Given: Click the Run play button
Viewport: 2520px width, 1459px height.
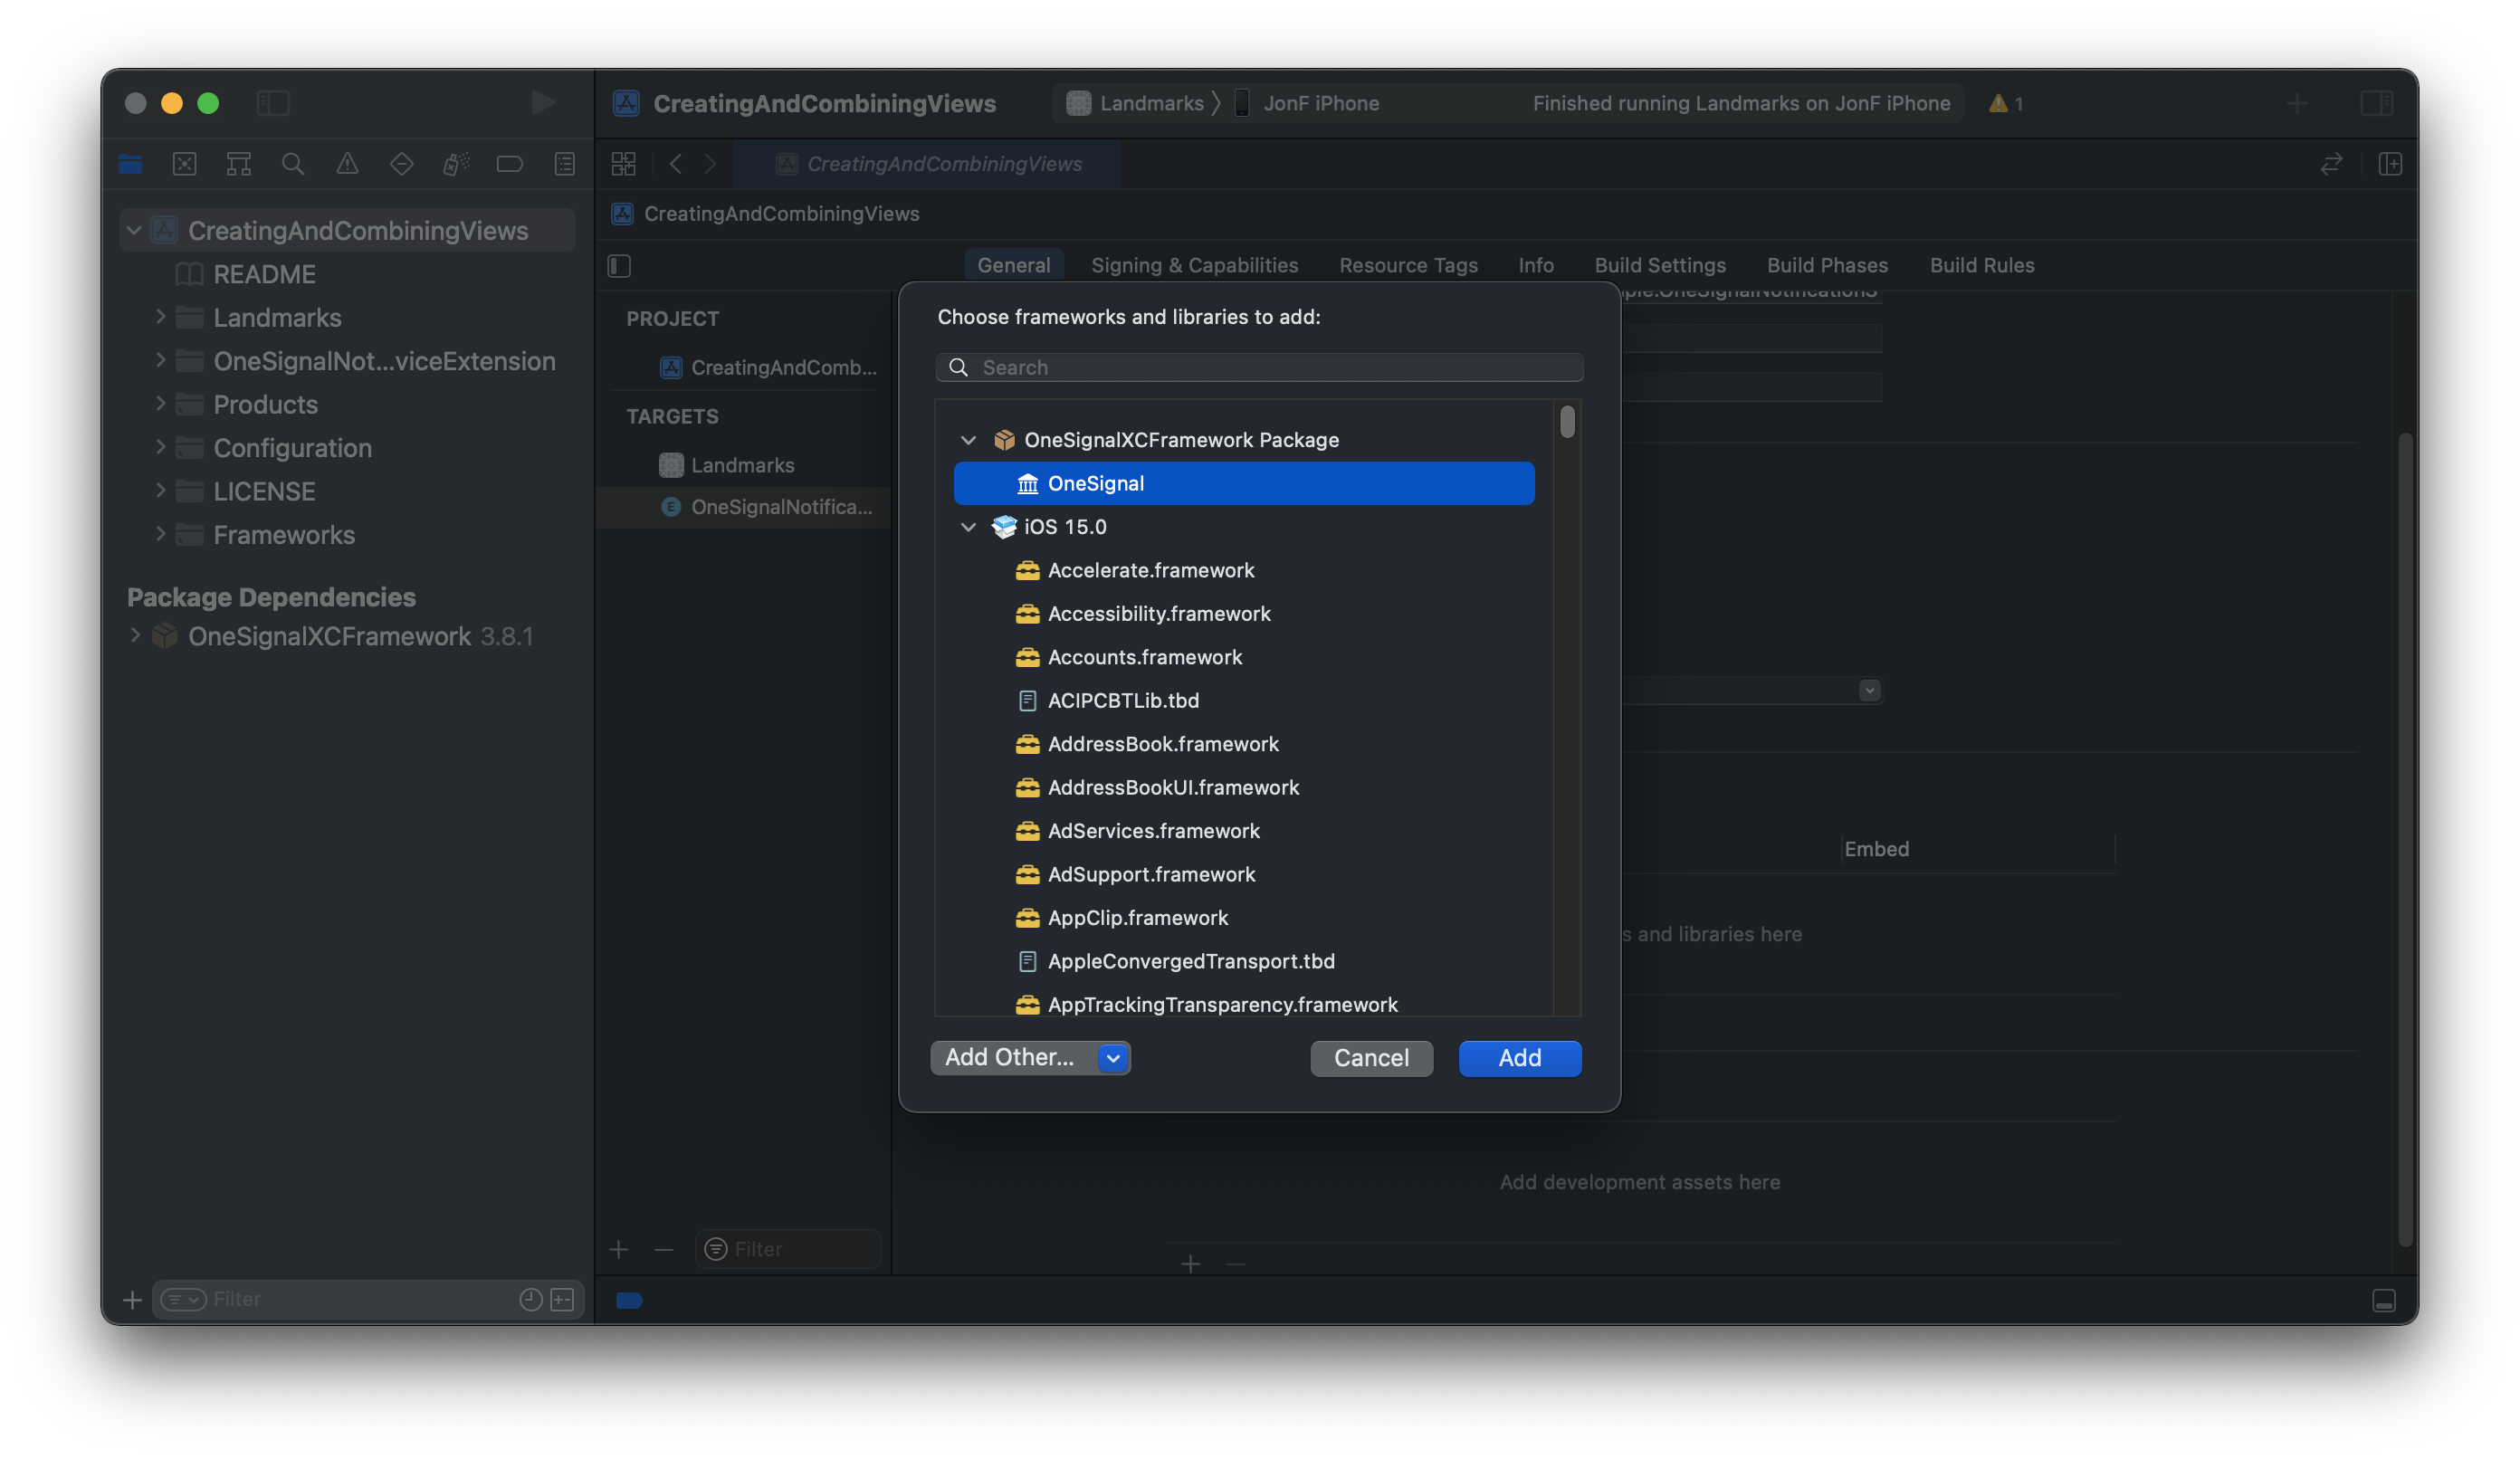Looking at the screenshot, I should [x=542, y=103].
